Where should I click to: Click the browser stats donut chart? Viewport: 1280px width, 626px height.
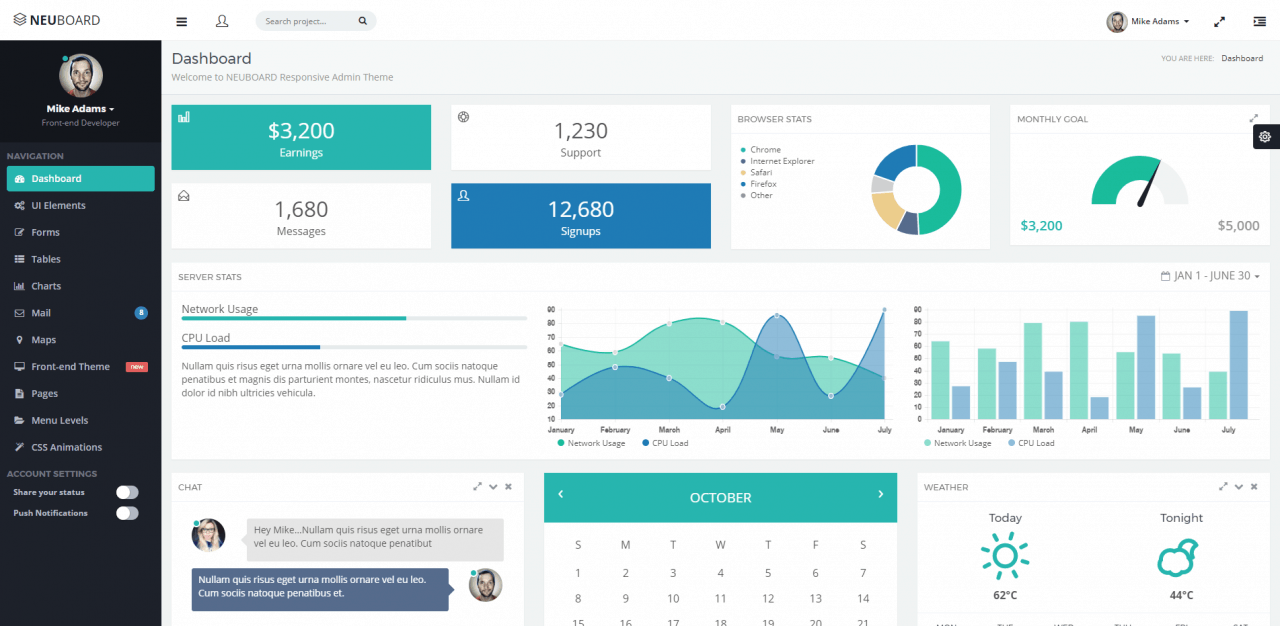(x=916, y=190)
